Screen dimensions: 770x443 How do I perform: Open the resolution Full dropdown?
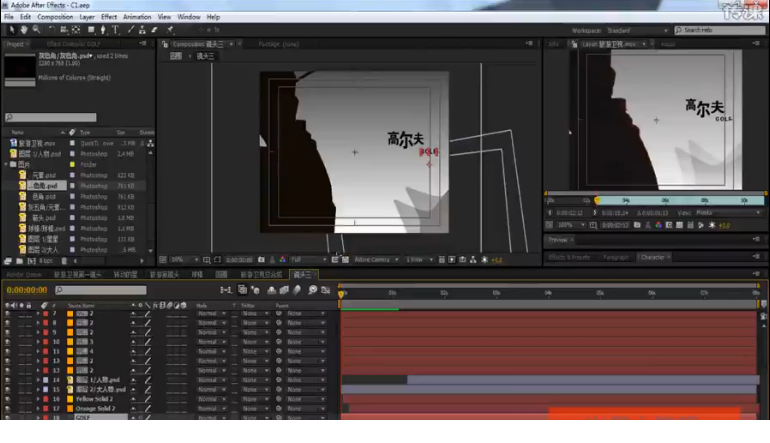coord(308,260)
